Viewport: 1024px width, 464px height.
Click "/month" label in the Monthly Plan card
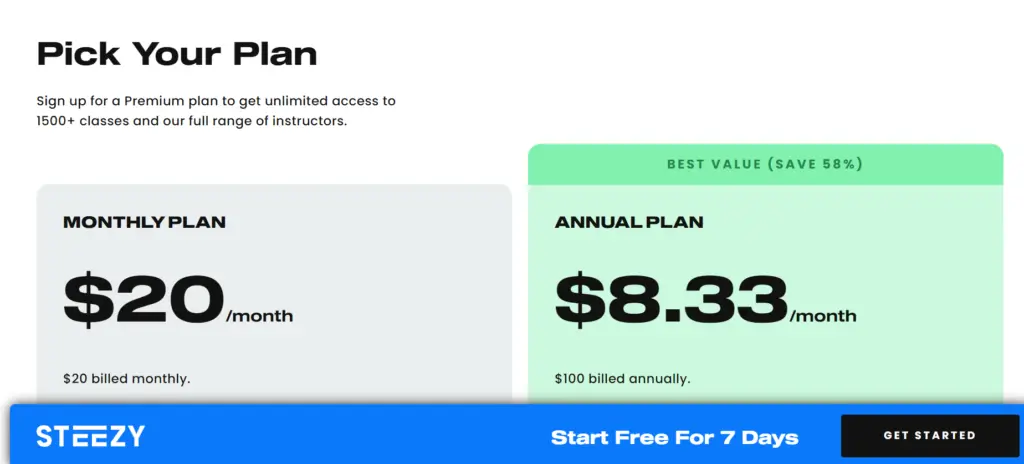tap(260, 316)
